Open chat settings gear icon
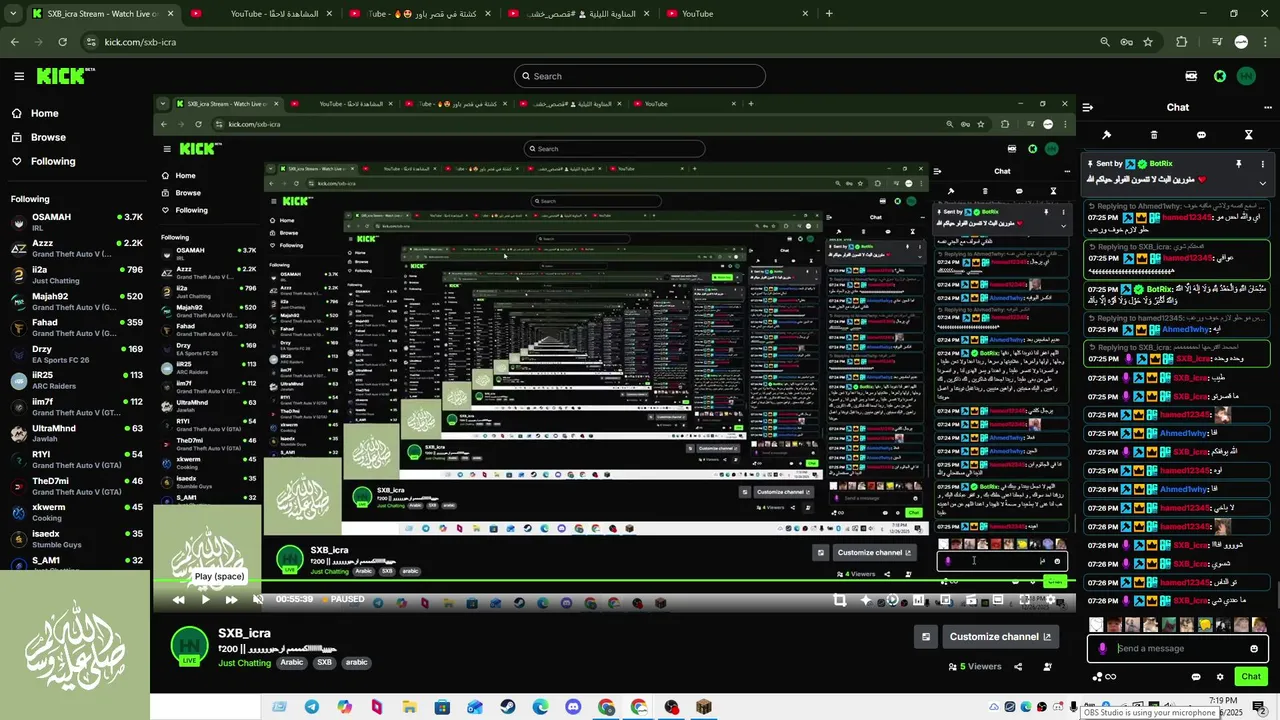Image resolution: width=1280 pixels, height=720 pixels. [1221, 677]
